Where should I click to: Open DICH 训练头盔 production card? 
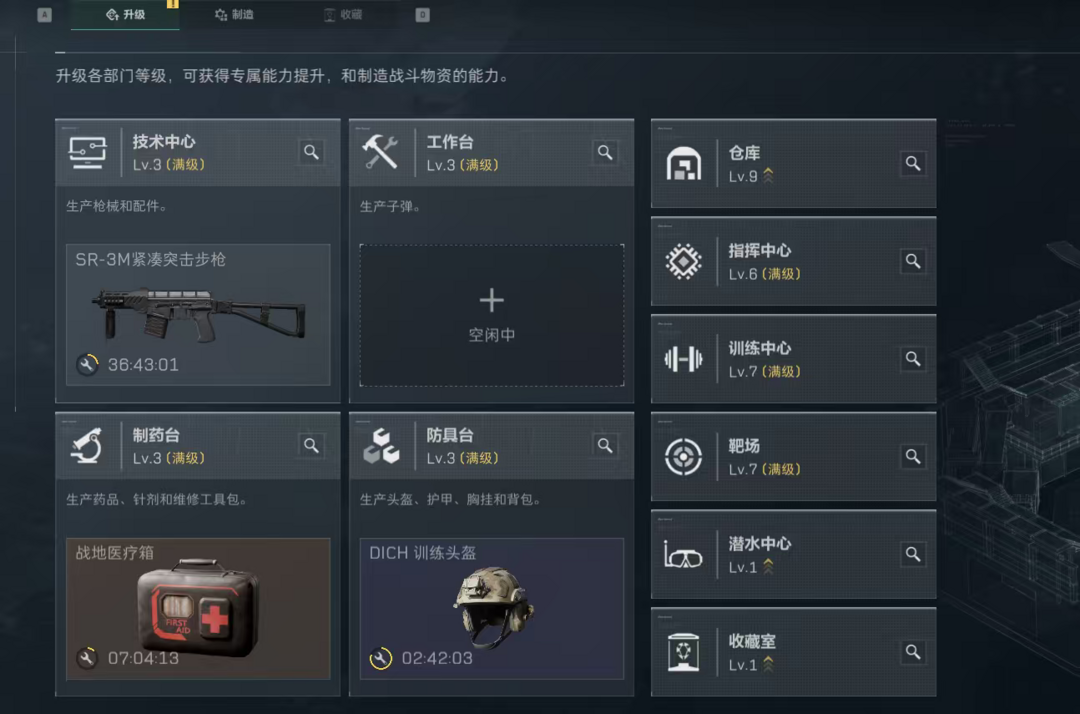[x=492, y=609]
